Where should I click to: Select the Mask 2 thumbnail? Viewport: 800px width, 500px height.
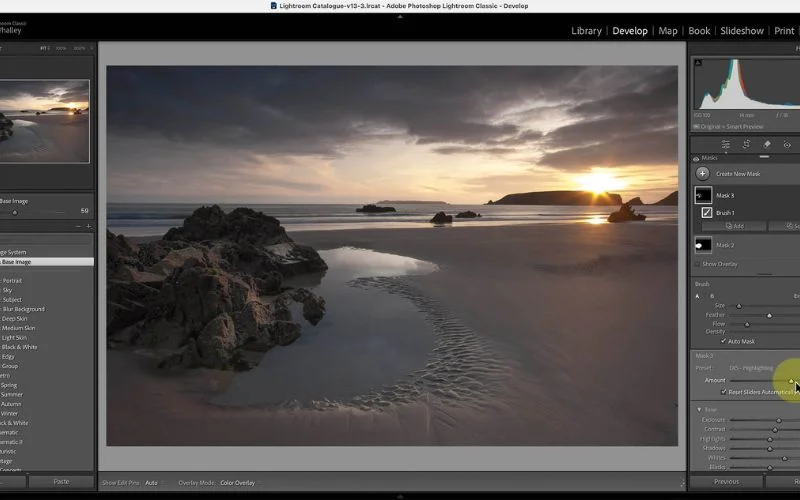click(x=703, y=245)
